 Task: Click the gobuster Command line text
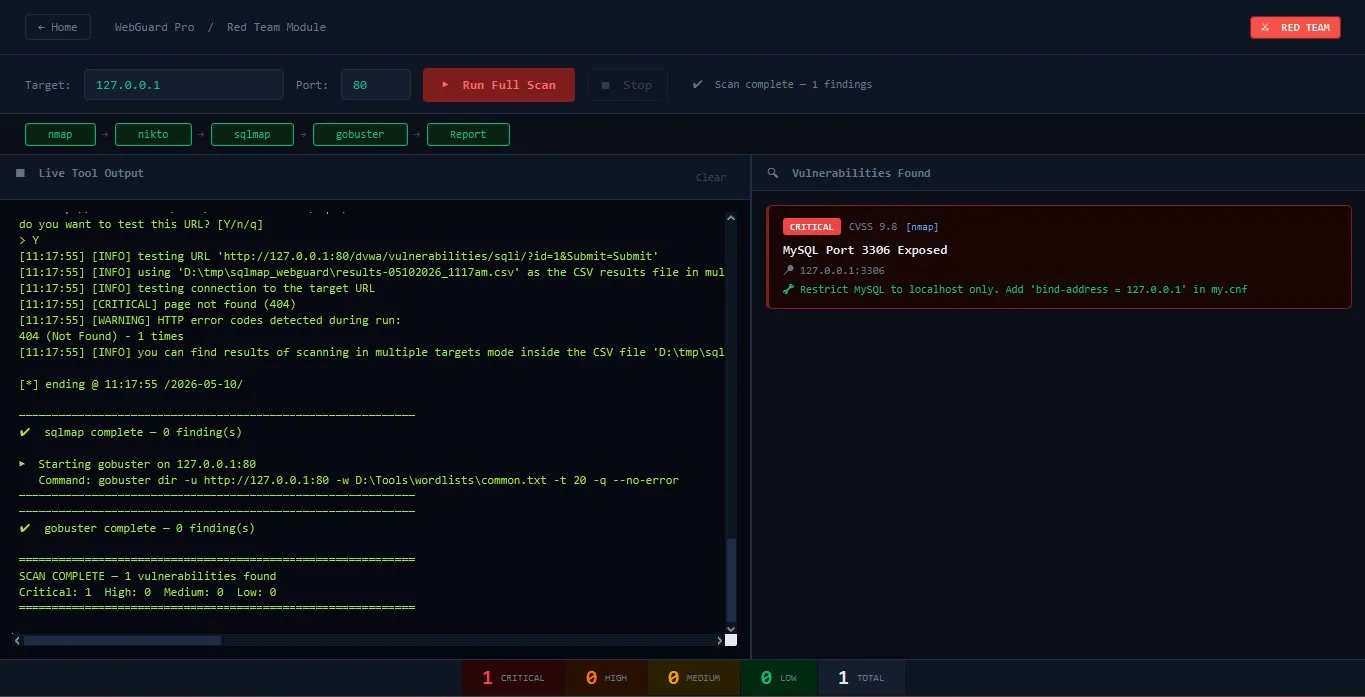pyautogui.click(x=358, y=480)
